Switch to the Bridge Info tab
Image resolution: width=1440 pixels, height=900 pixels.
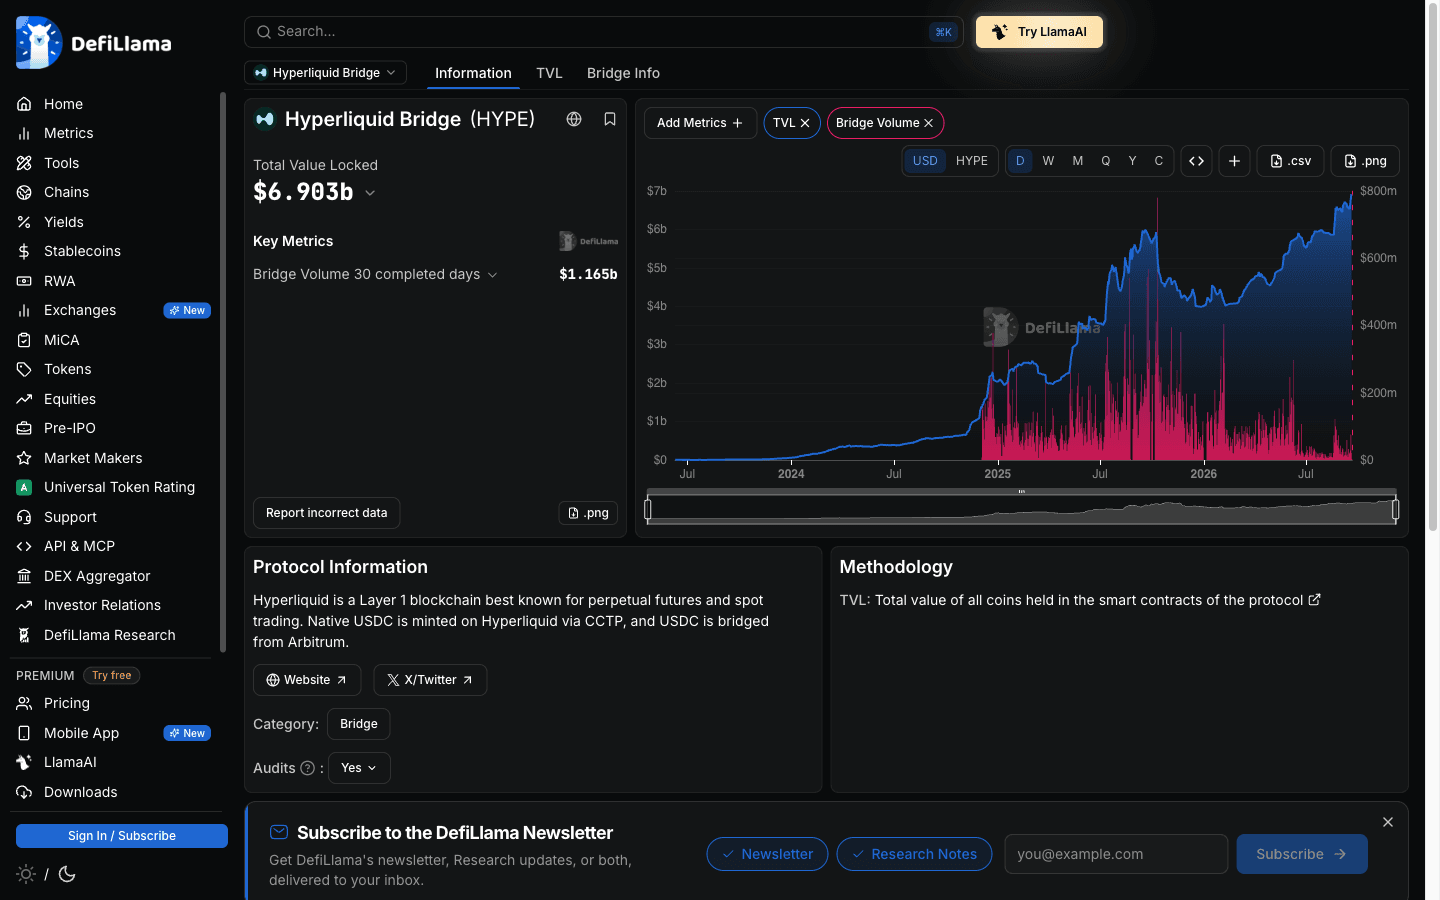click(623, 73)
